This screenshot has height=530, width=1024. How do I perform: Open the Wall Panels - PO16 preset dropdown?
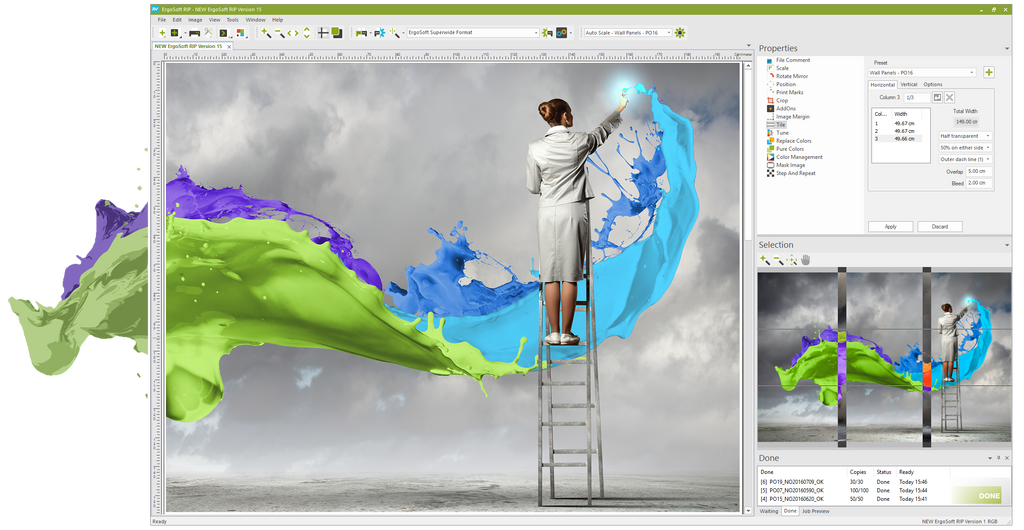click(x=922, y=72)
